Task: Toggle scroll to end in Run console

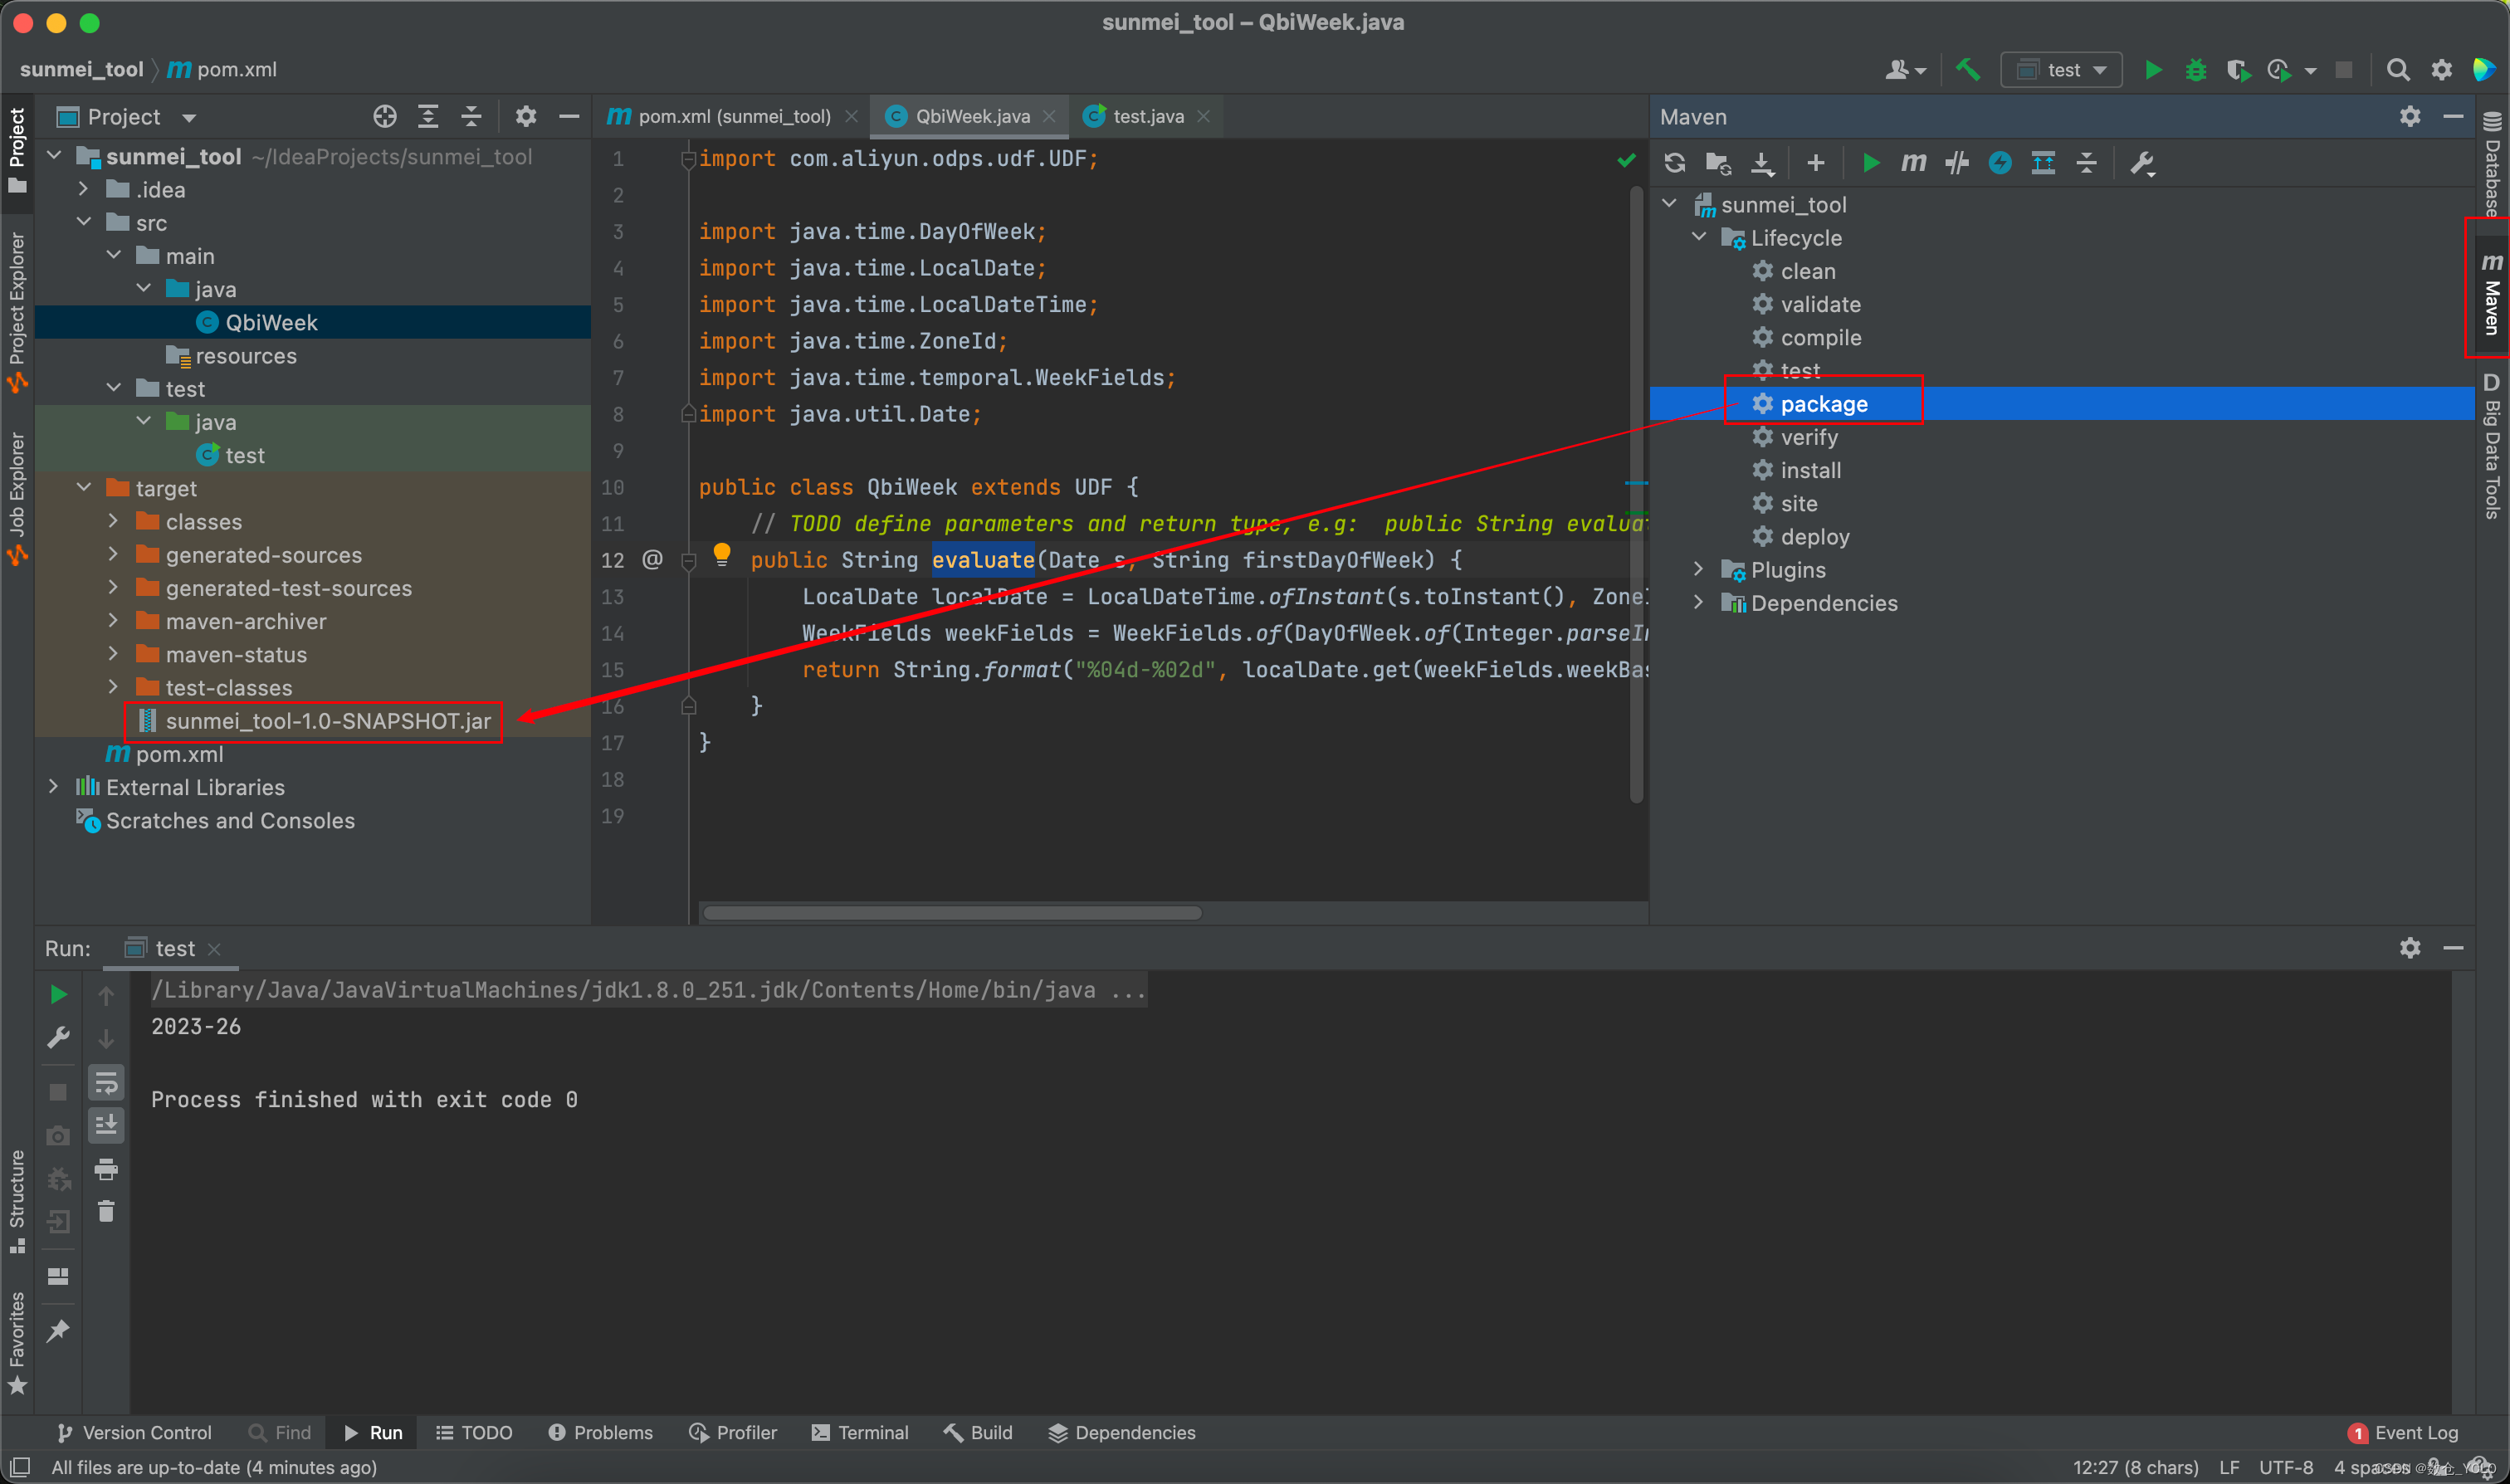Action: pos(106,1125)
